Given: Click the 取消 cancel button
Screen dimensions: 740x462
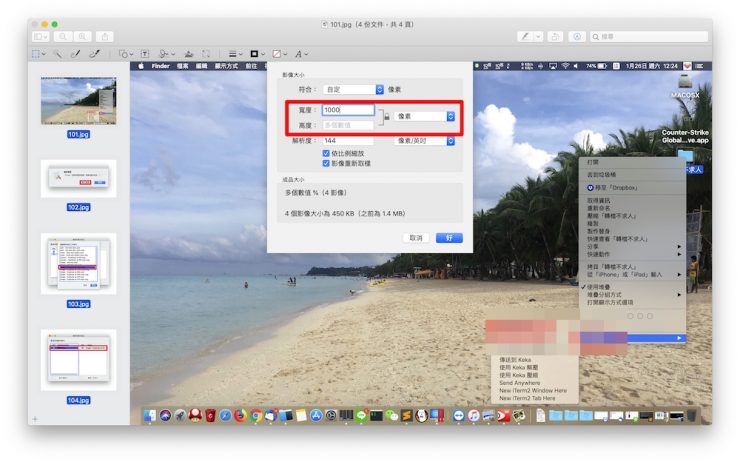Looking at the screenshot, I should click(415, 238).
